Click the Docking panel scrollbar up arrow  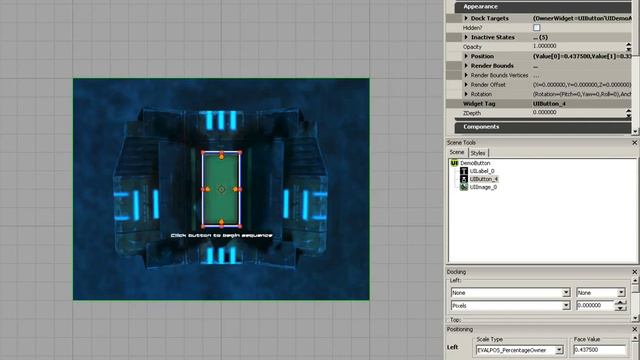[635, 280]
